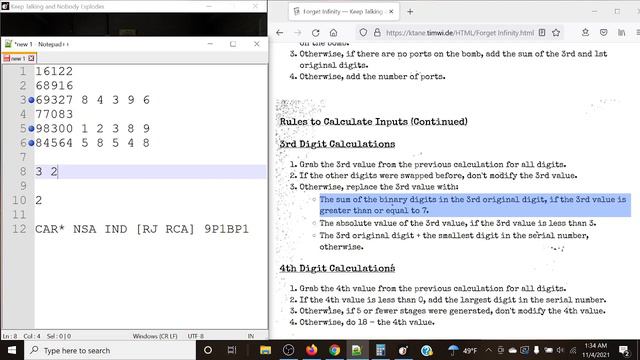
Task: Switch to the Keep Talking game taskbar icon
Action: (403, 350)
